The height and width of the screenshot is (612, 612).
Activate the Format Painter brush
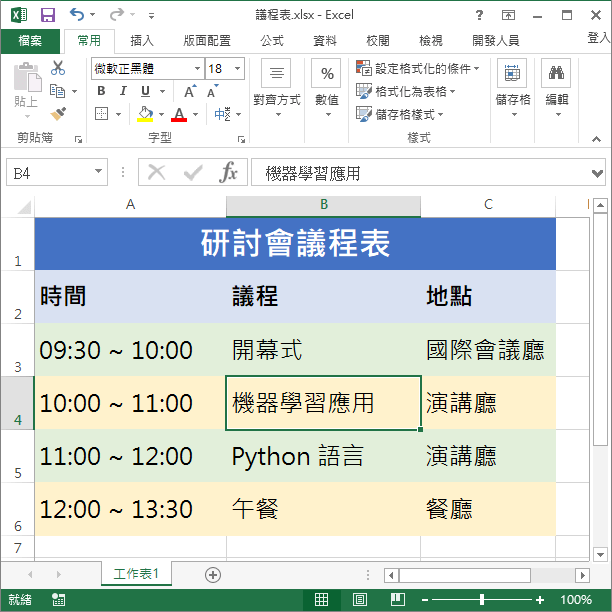58,114
